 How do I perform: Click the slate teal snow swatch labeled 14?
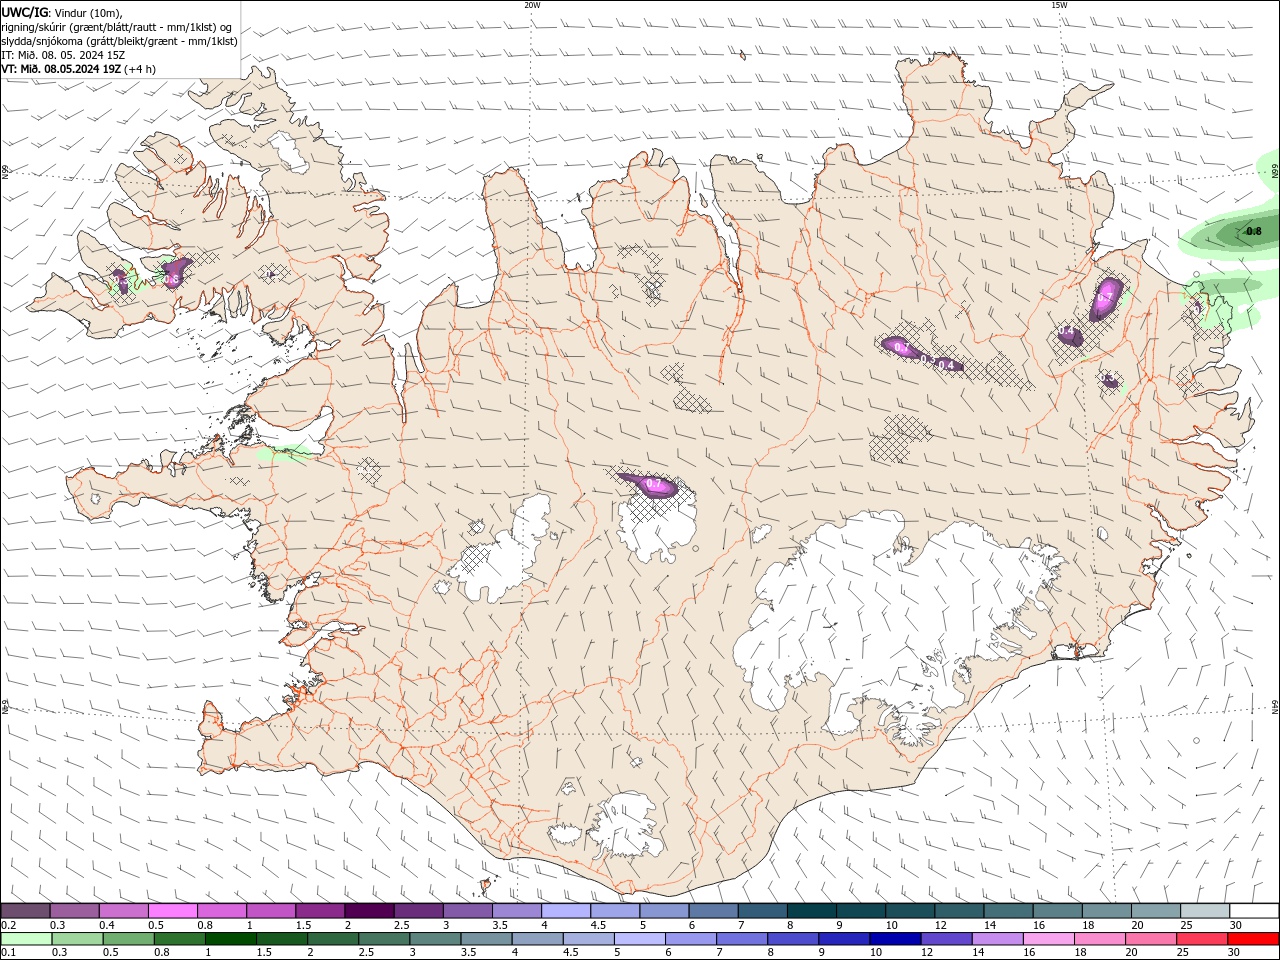(x=1008, y=911)
